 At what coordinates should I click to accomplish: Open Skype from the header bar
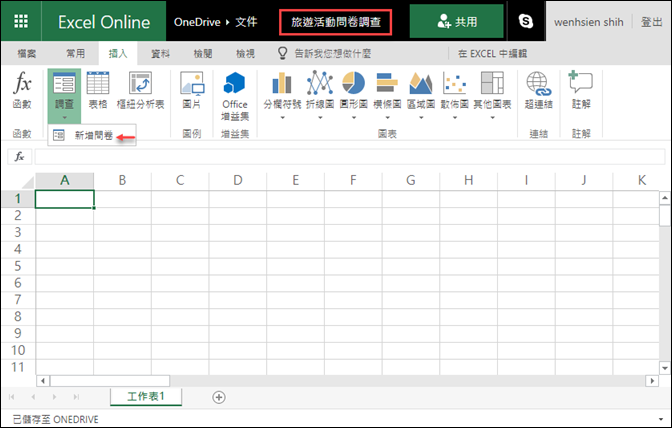(526, 21)
